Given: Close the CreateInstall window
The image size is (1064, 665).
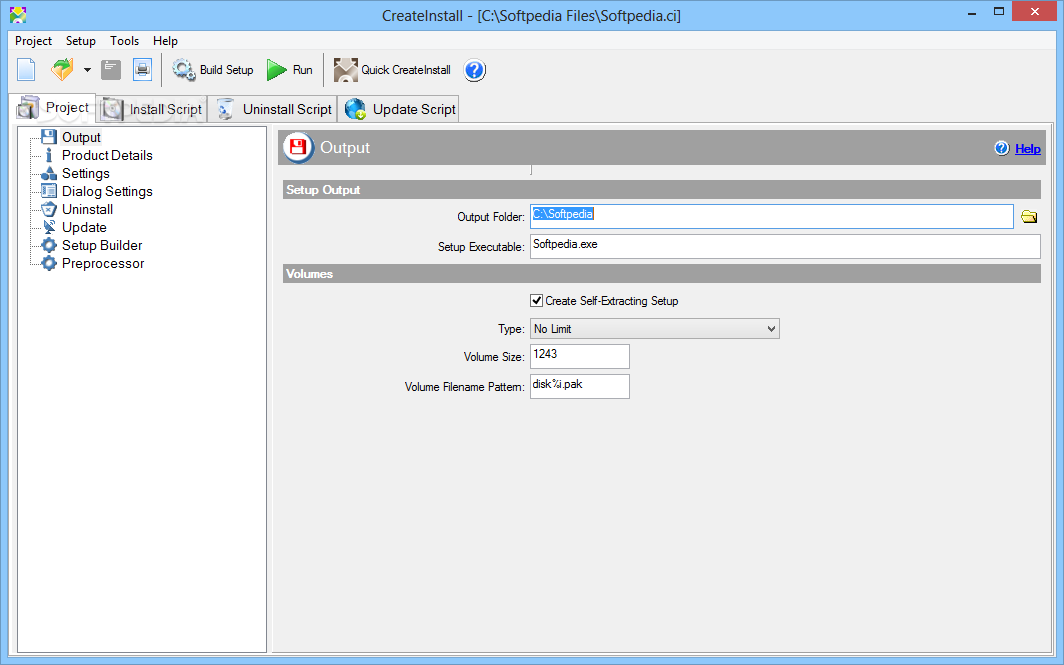Looking at the screenshot, I should 1035,12.
